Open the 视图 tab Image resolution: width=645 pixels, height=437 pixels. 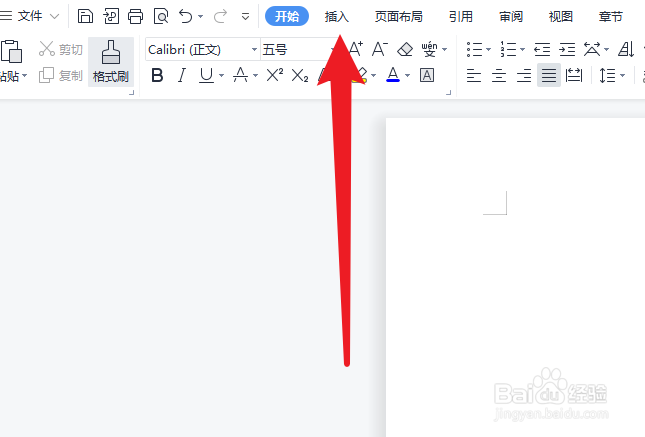click(561, 16)
